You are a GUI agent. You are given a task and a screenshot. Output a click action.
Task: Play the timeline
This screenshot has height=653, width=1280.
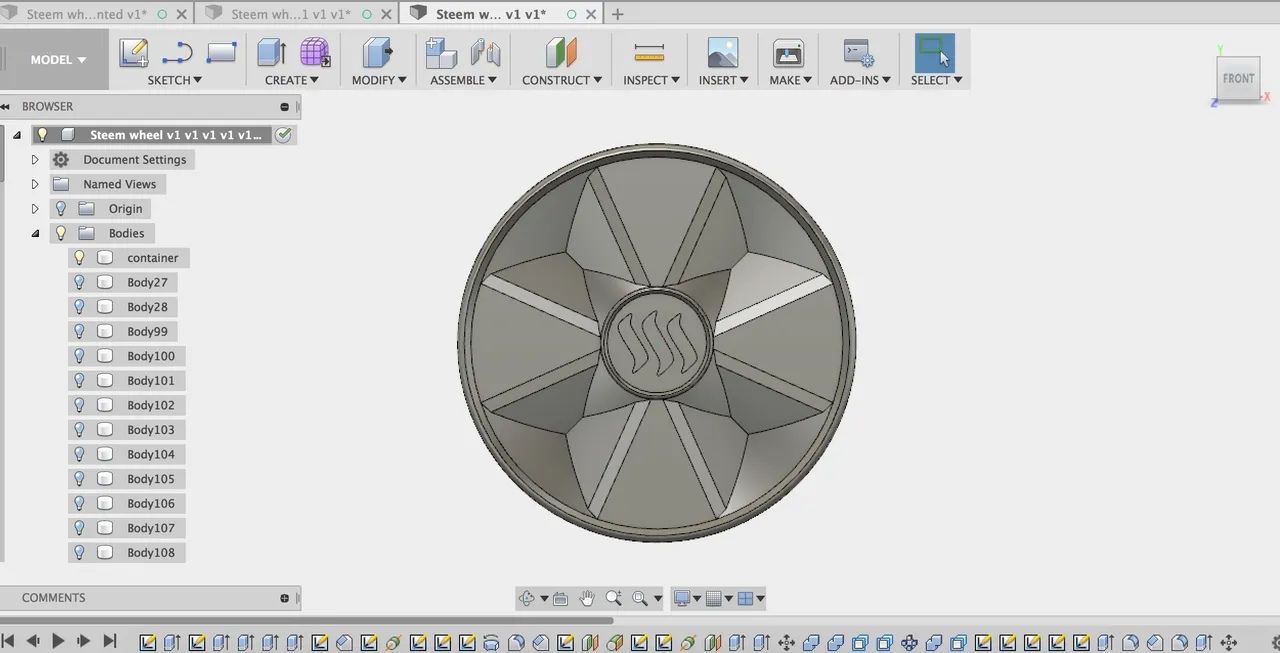pos(58,641)
